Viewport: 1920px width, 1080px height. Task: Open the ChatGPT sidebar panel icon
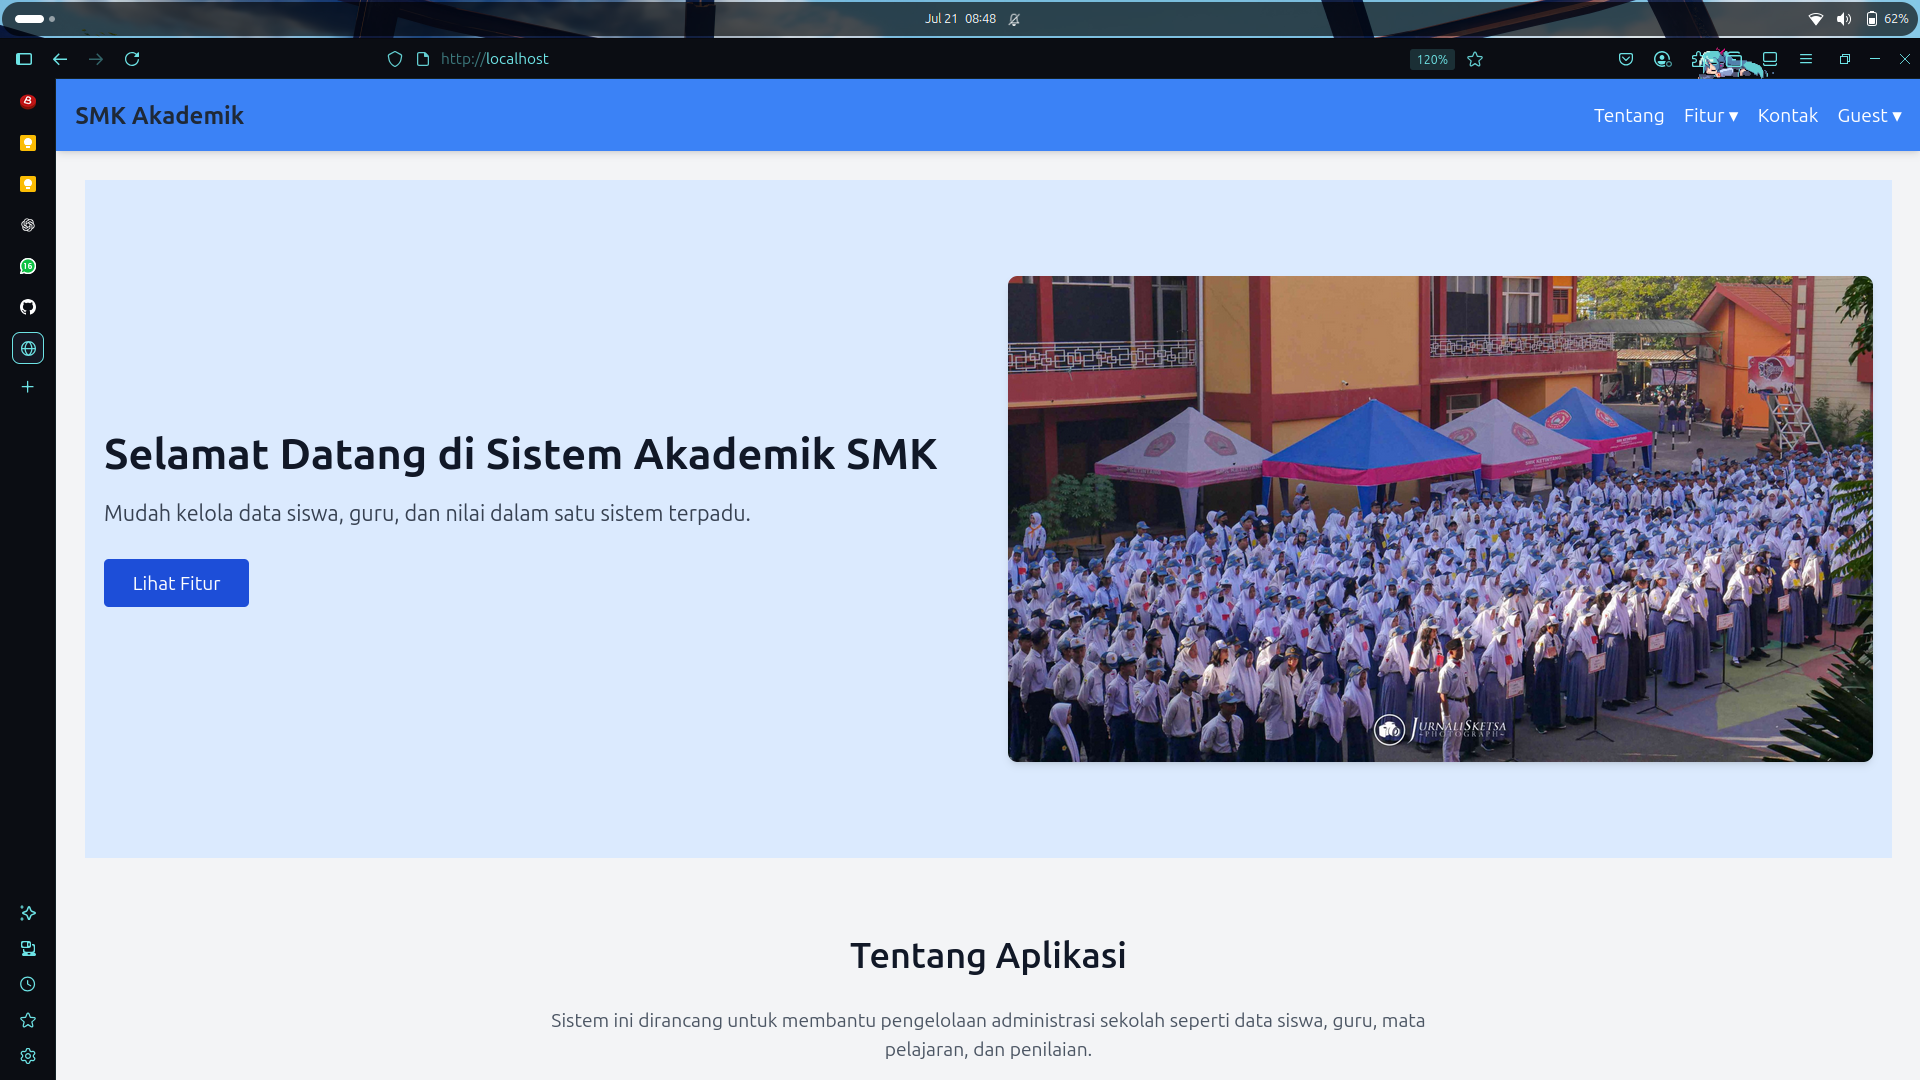[x=28, y=225]
